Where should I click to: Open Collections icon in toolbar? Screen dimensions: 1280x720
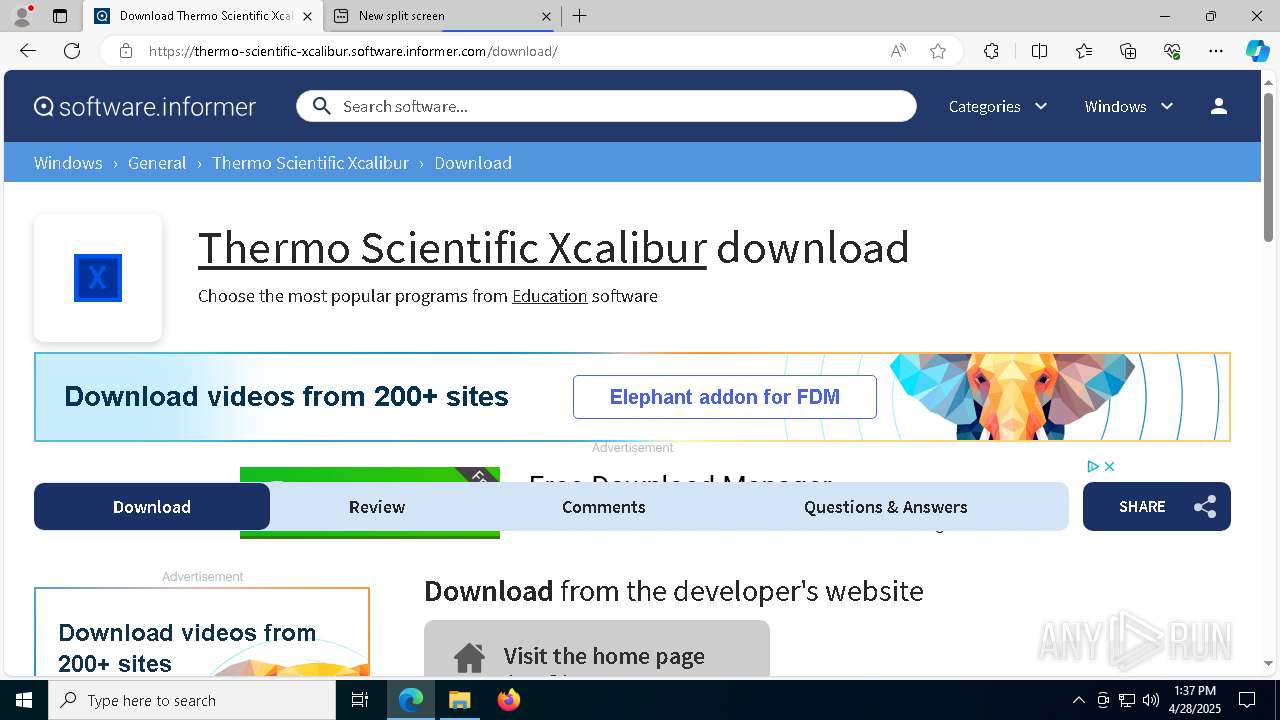coord(1128,51)
